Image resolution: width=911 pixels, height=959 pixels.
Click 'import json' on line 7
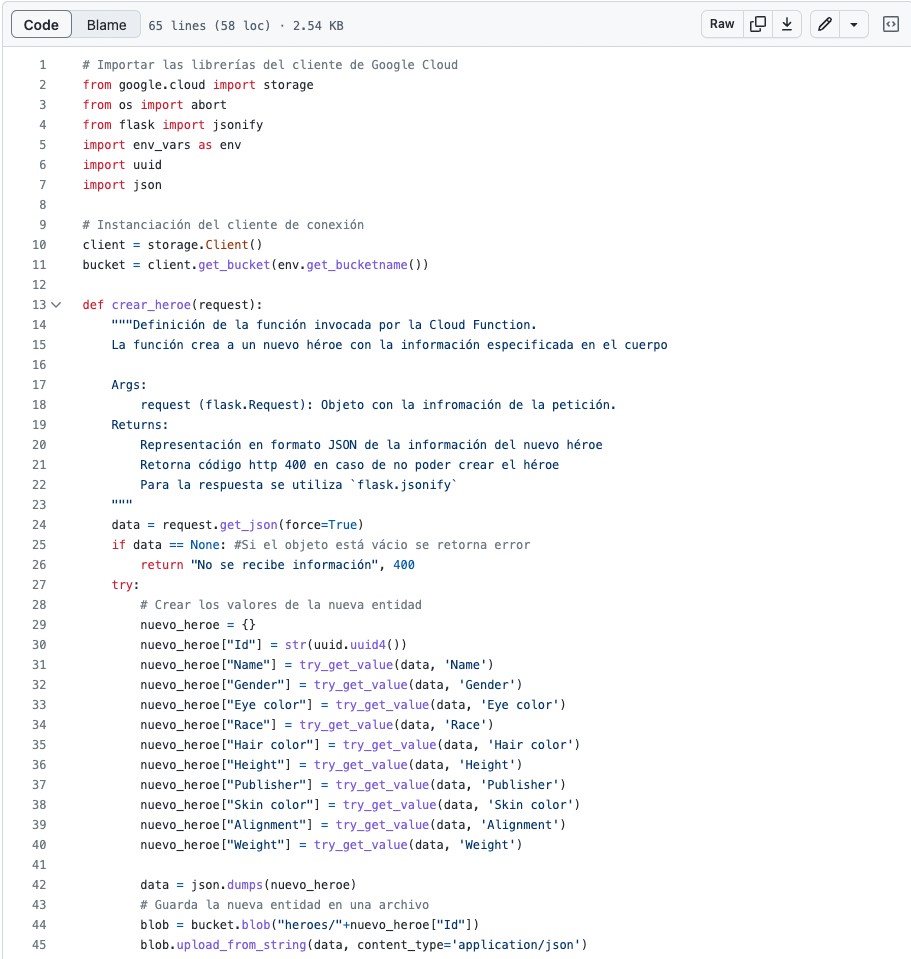(x=122, y=185)
